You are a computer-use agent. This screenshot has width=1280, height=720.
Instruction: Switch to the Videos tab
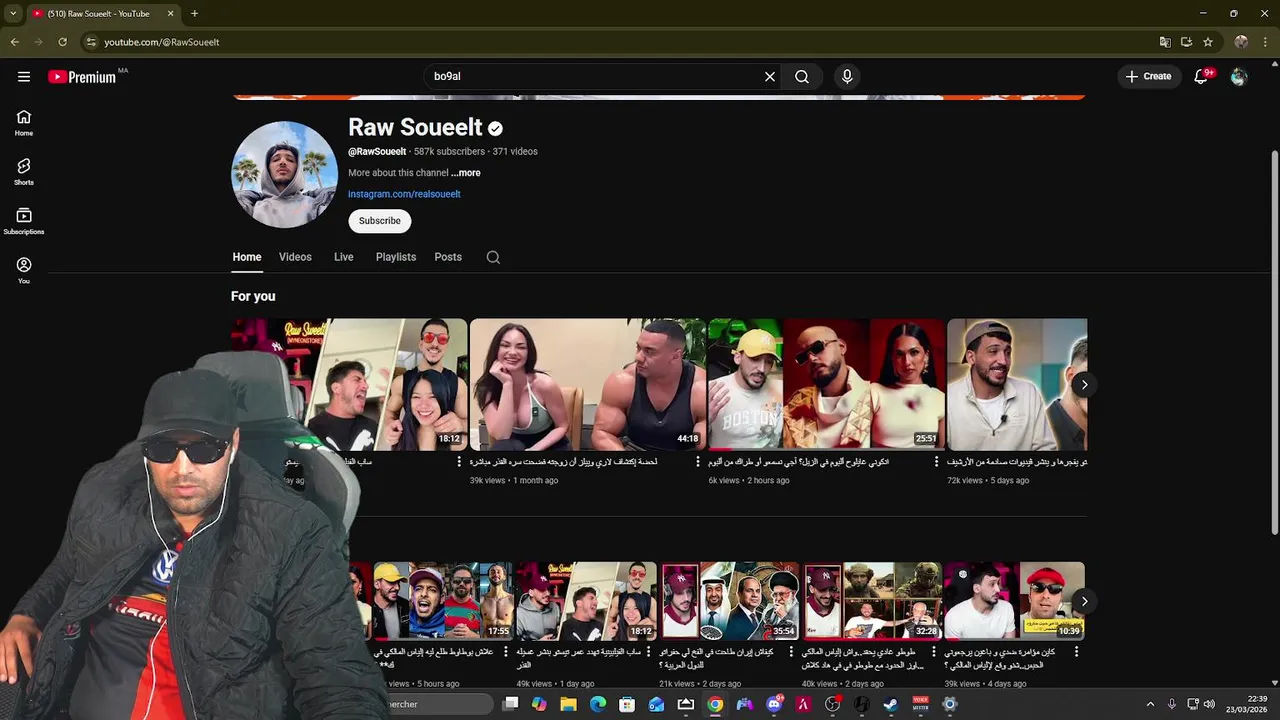[x=295, y=257]
